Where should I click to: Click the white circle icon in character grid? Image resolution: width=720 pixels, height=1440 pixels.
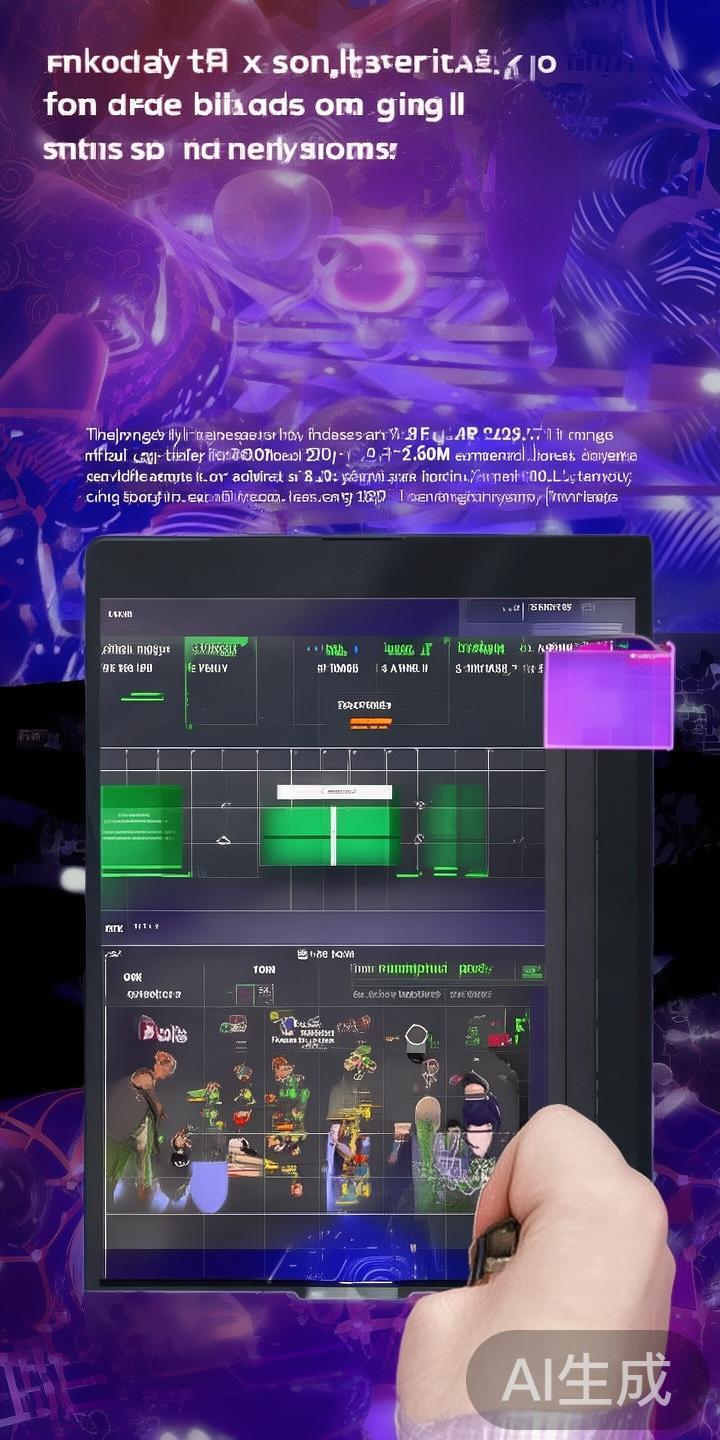[x=416, y=1035]
